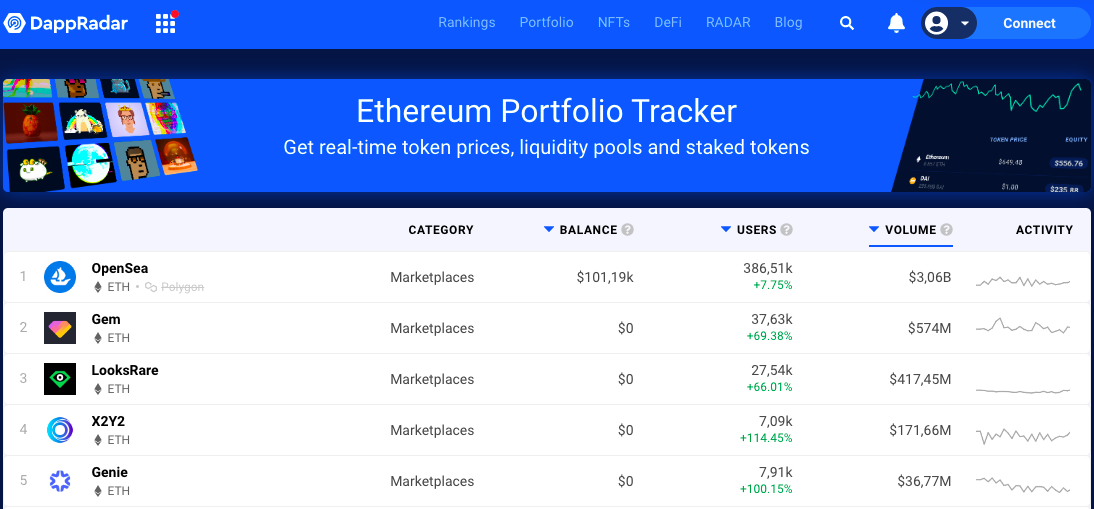
Task: Go to the NFTs section
Action: [x=614, y=22]
